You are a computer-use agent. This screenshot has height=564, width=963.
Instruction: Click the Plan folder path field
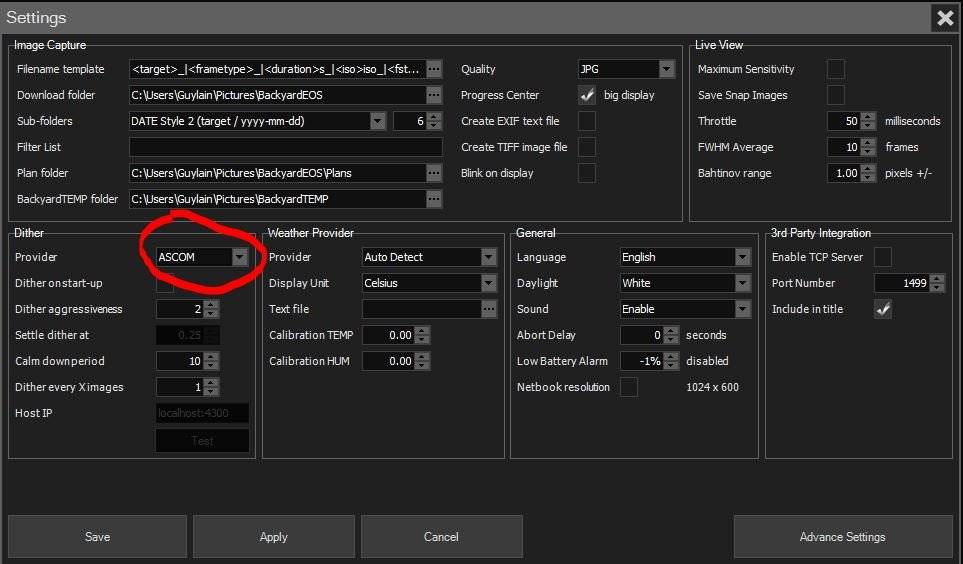tap(277, 173)
